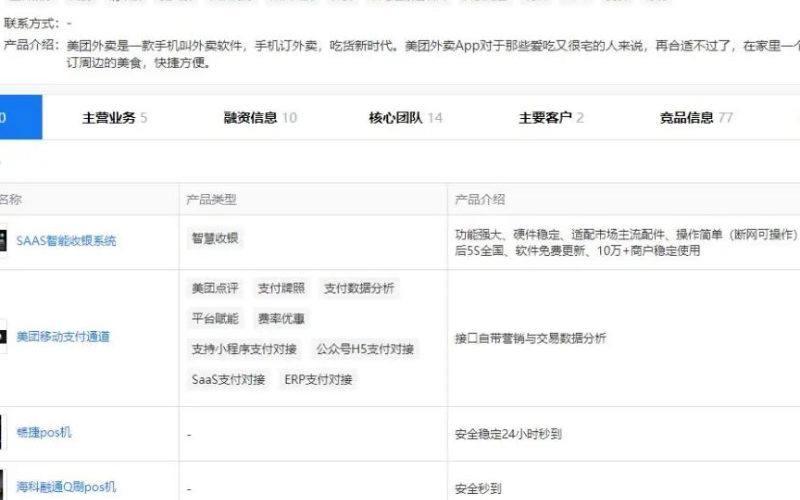Image resolution: width=800 pixels, height=500 pixels.
Task: Click the 美团移动支付通道 product thumbnail
Action: click(3, 337)
